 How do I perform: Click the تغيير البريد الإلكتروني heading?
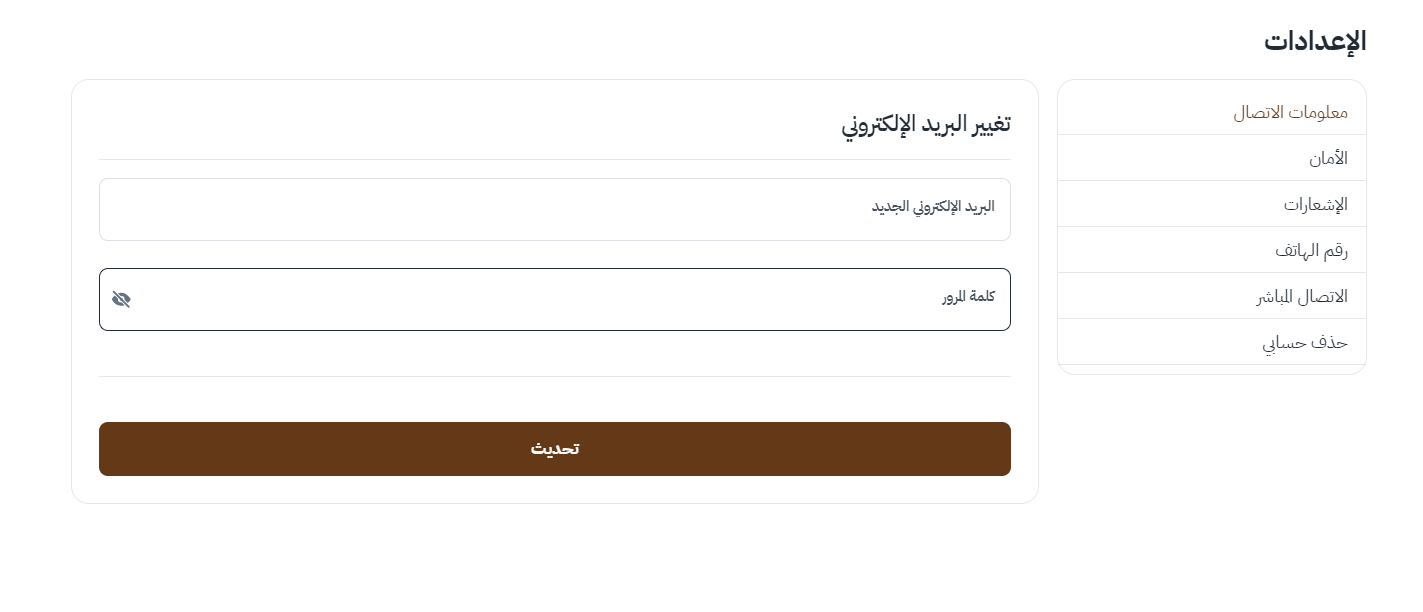pyautogui.click(x=925, y=124)
